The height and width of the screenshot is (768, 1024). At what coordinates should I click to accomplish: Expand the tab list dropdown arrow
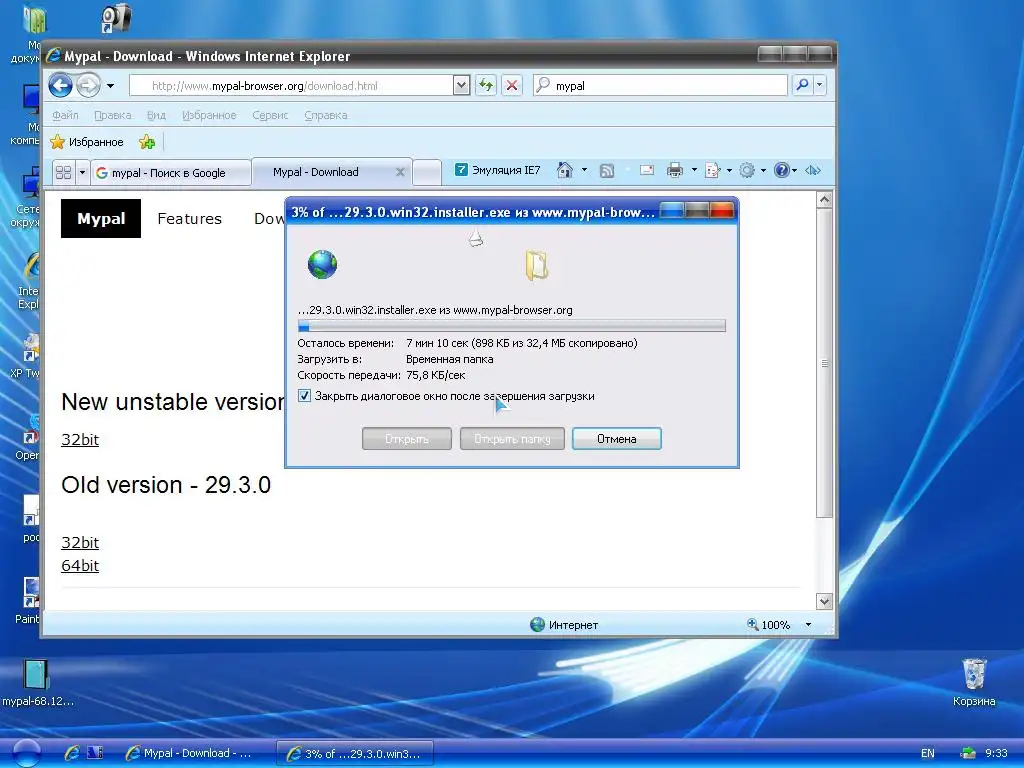tap(82, 172)
